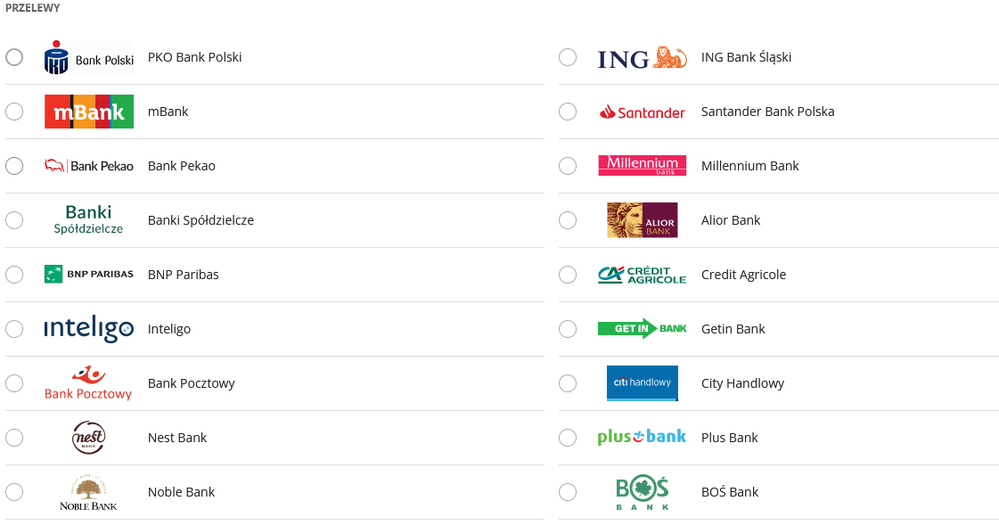Select the Getin Bank radio button
The height and width of the screenshot is (527, 999).
coord(568,329)
